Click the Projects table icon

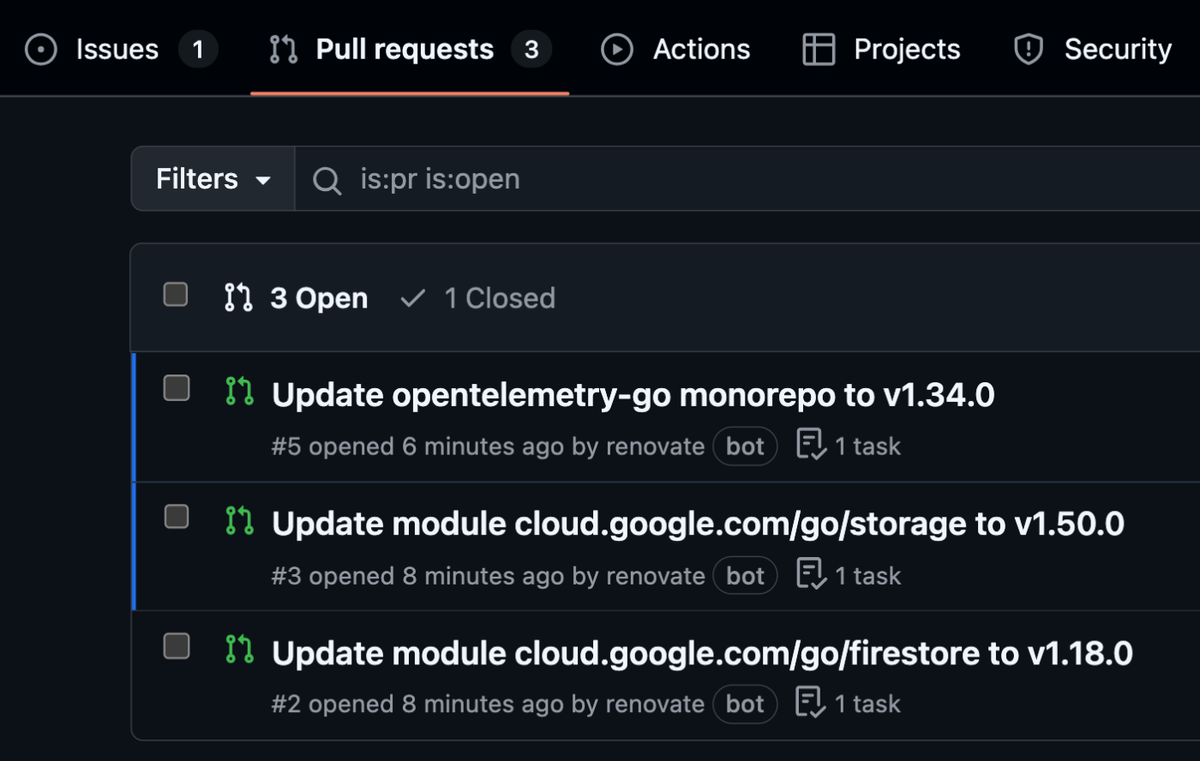pos(819,50)
